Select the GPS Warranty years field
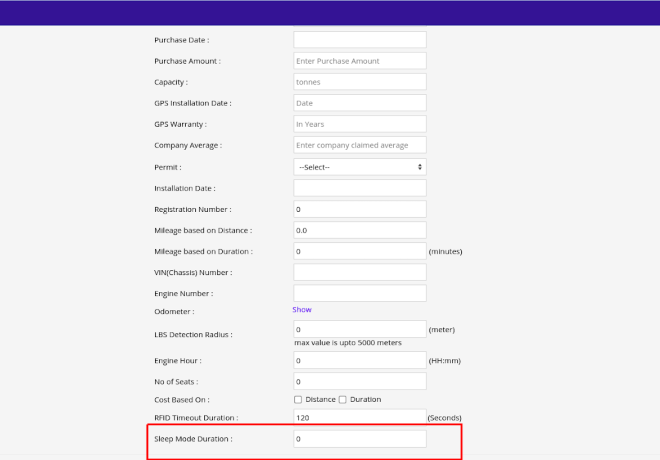This screenshot has width=660, height=460. 360,124
